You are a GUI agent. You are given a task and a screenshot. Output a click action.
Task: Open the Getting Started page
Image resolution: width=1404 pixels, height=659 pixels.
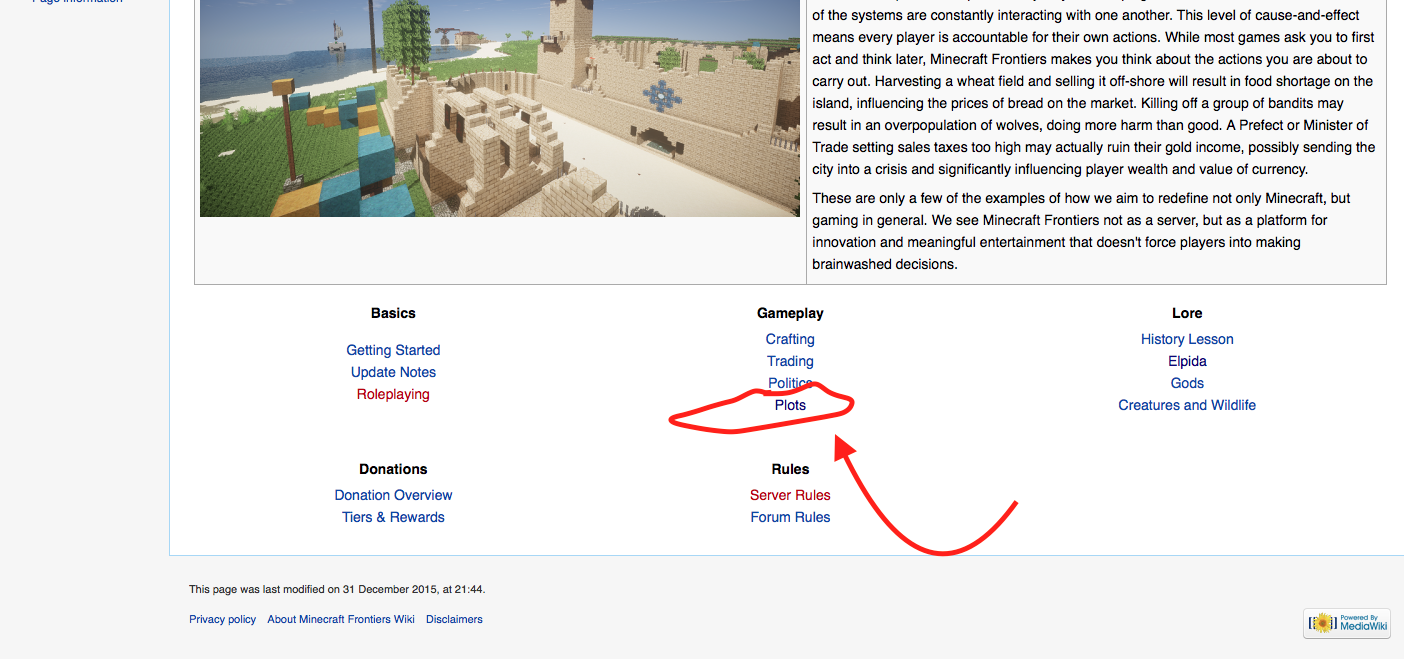point(393,350)
